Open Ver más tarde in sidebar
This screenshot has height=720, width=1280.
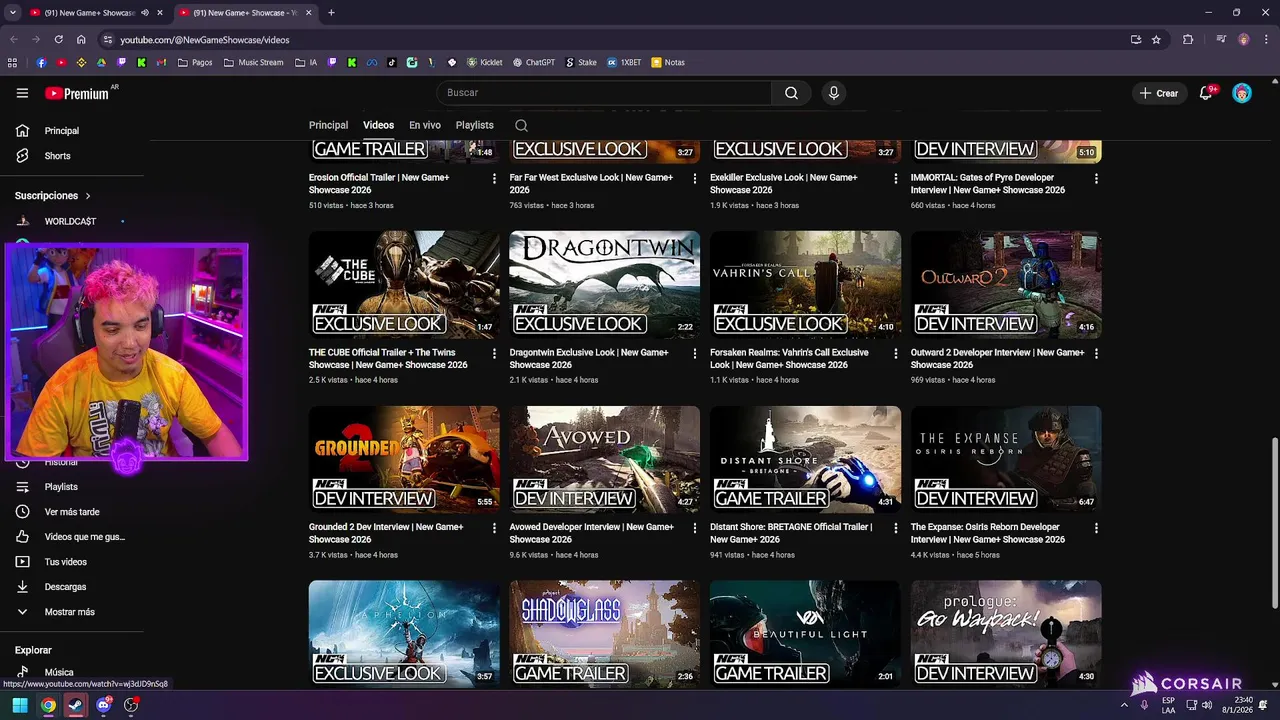pyautogui.click(x=72, y=512)
